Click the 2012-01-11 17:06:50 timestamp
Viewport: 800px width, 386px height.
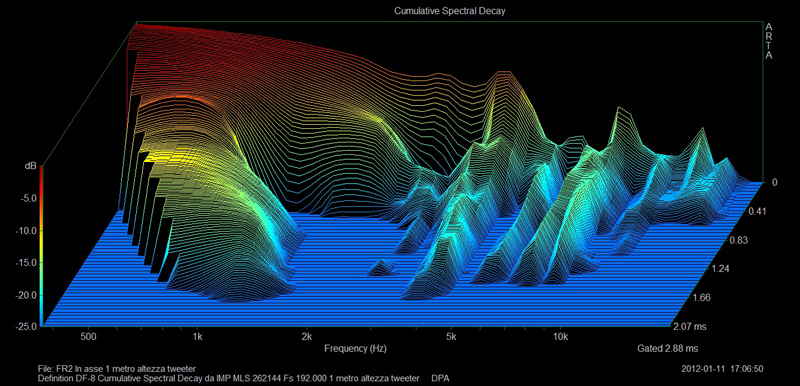coord(722,369)
